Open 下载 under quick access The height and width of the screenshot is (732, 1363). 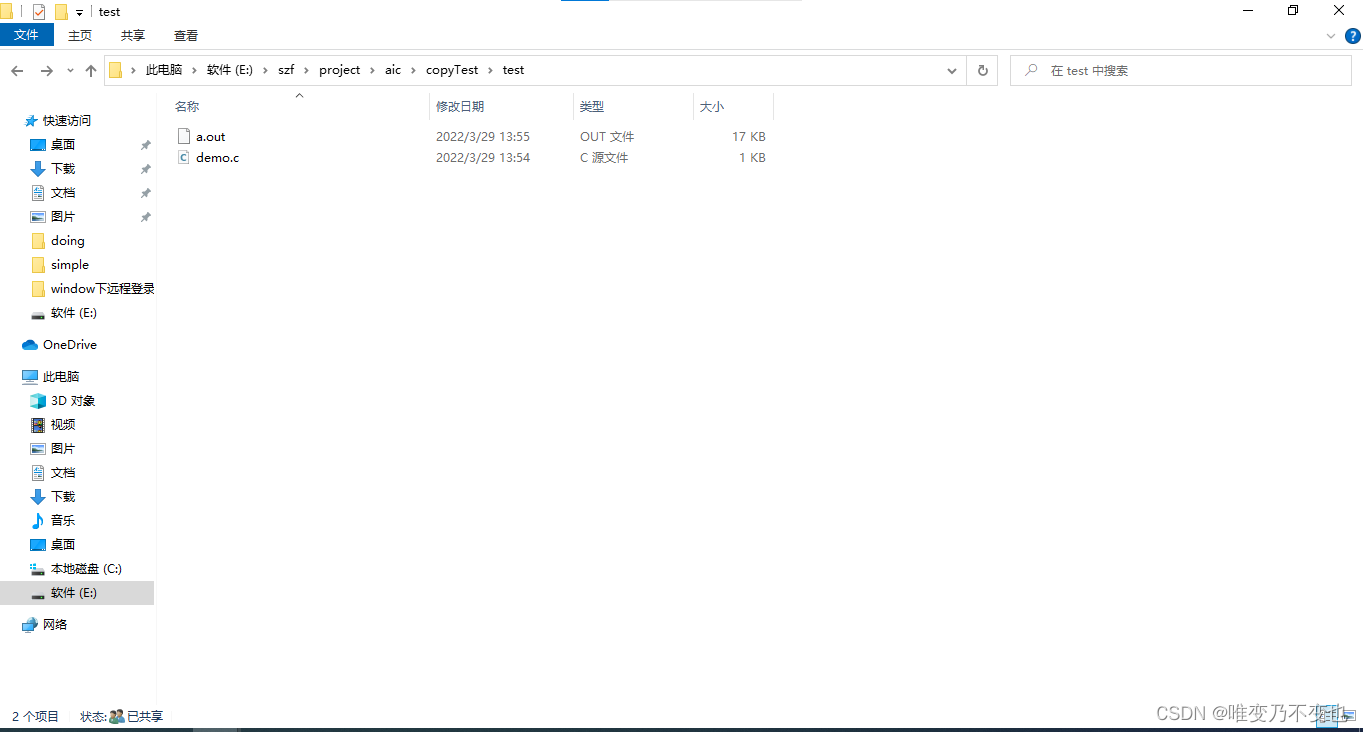63,168
